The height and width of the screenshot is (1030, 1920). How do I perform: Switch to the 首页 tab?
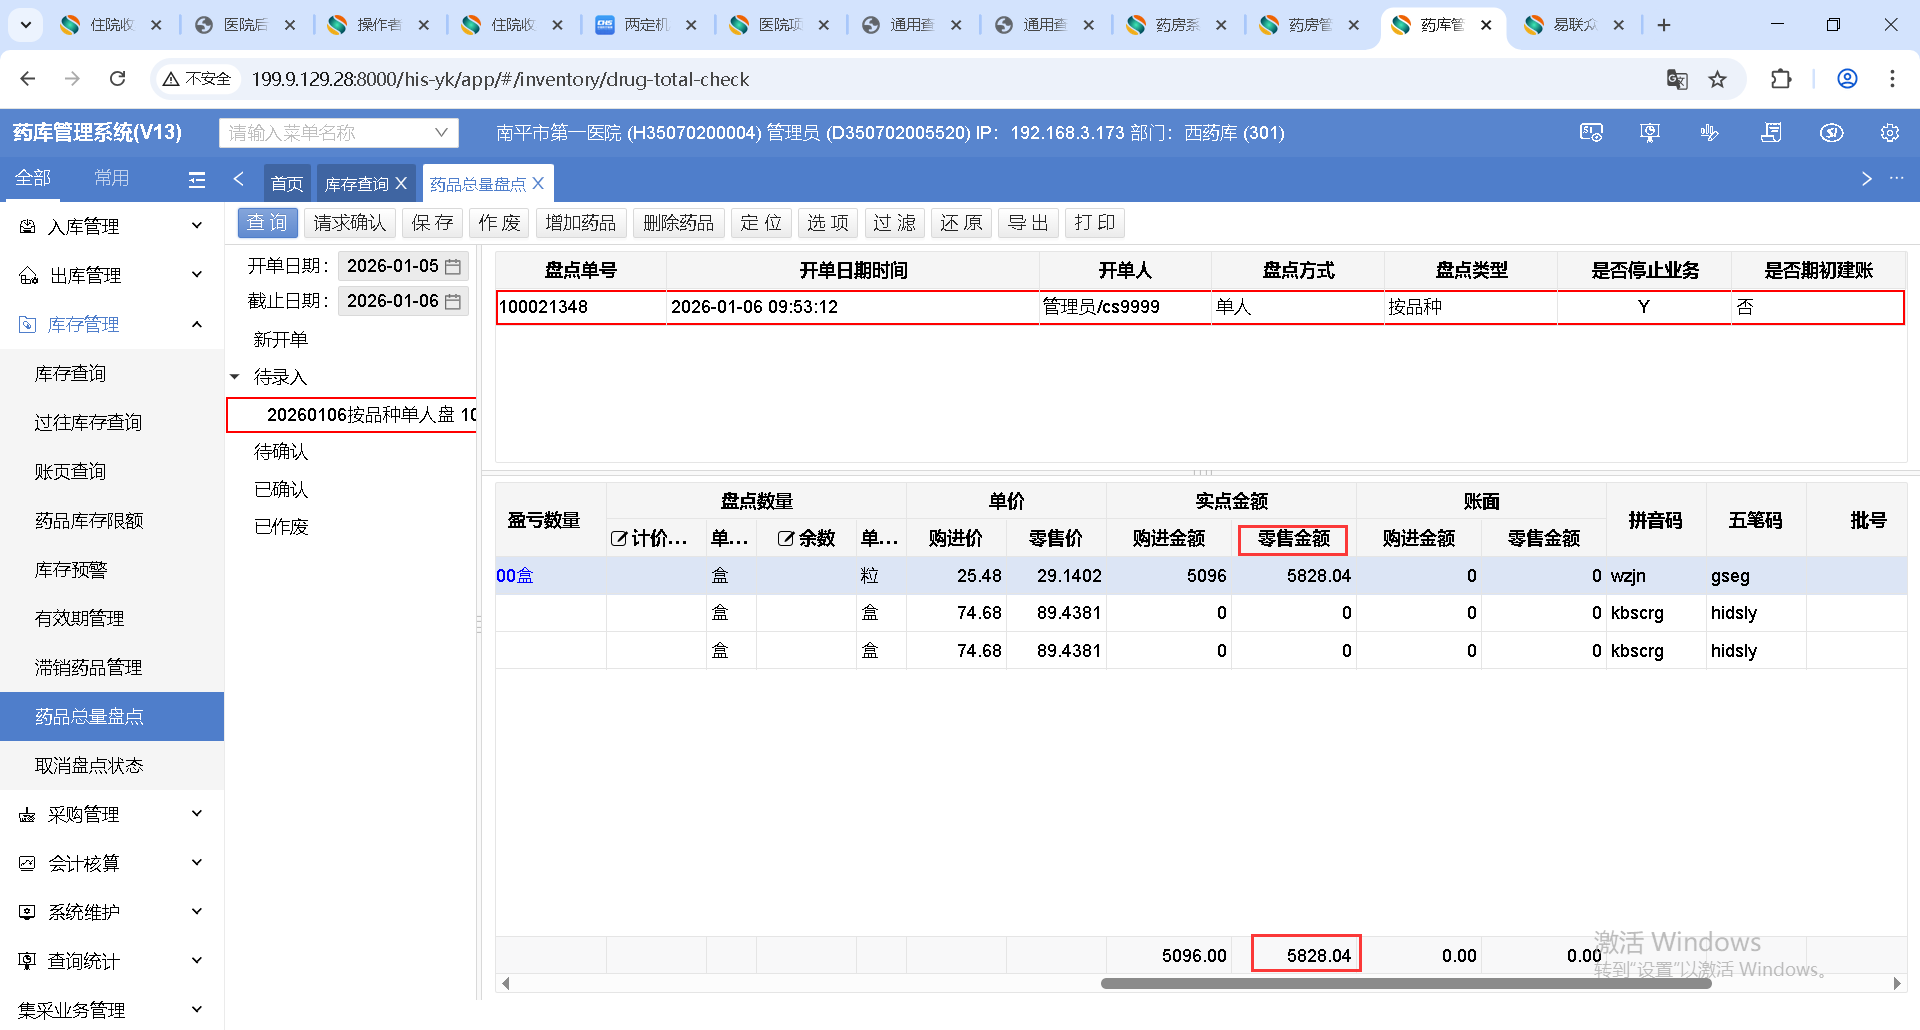[287, 184]
